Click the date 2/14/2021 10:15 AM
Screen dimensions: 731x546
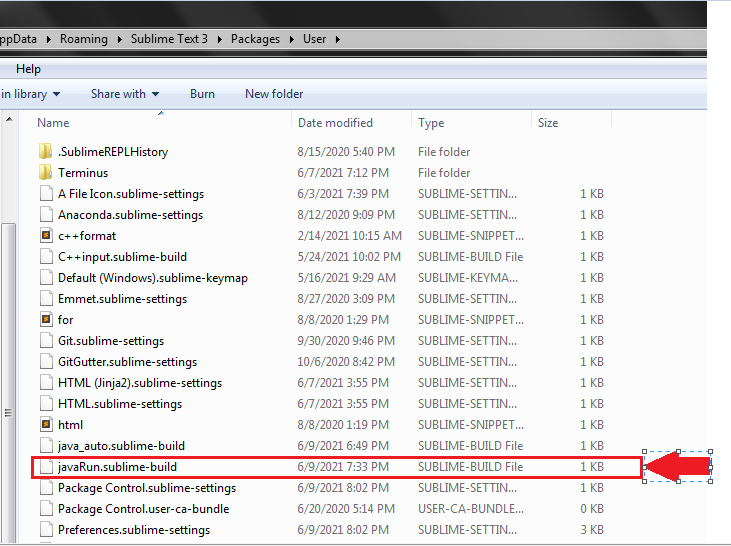350,236
